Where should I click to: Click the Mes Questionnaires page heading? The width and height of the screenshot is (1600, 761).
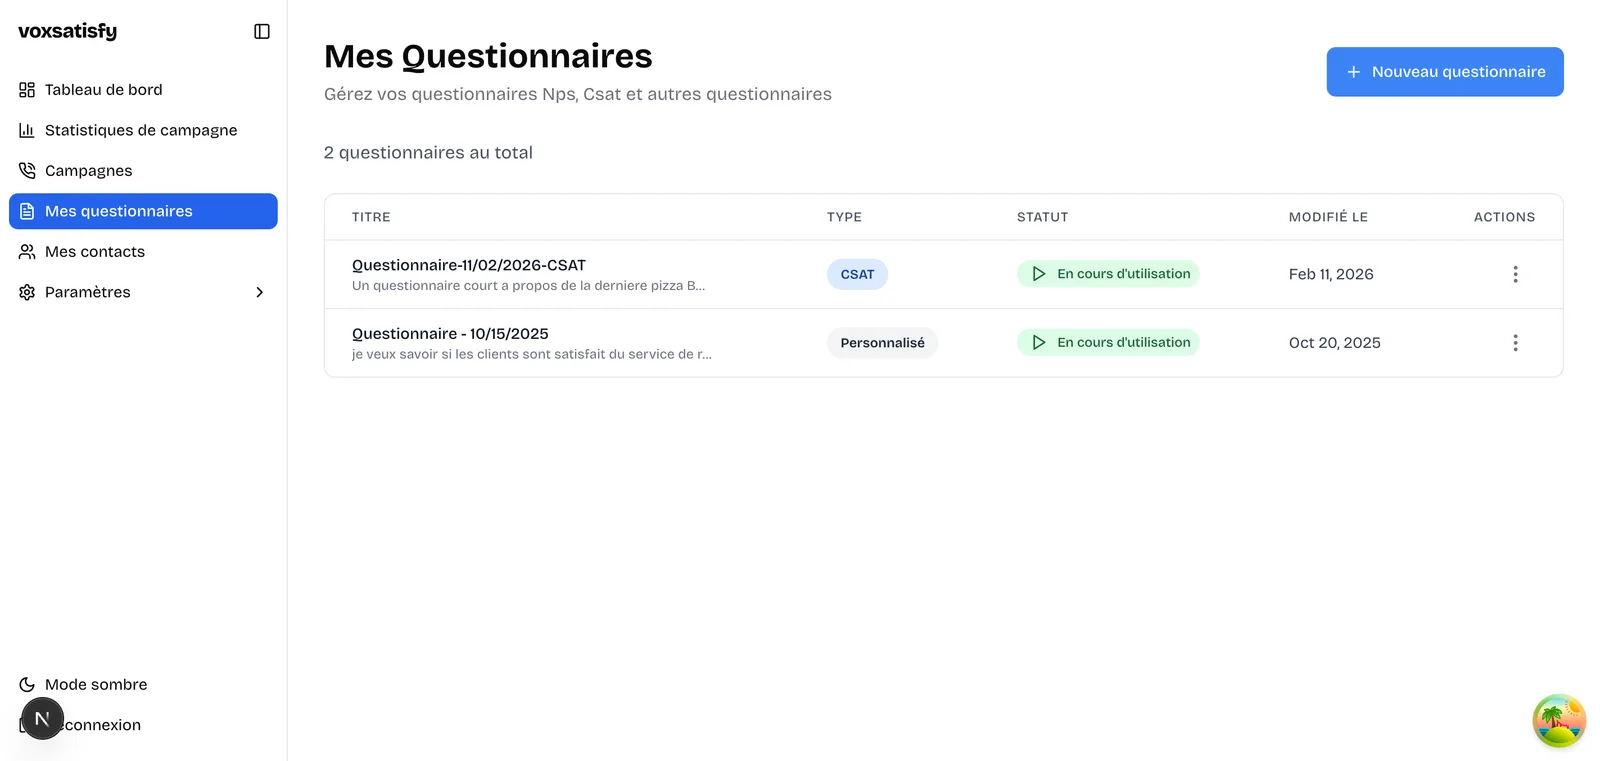[x=488, y=56]
